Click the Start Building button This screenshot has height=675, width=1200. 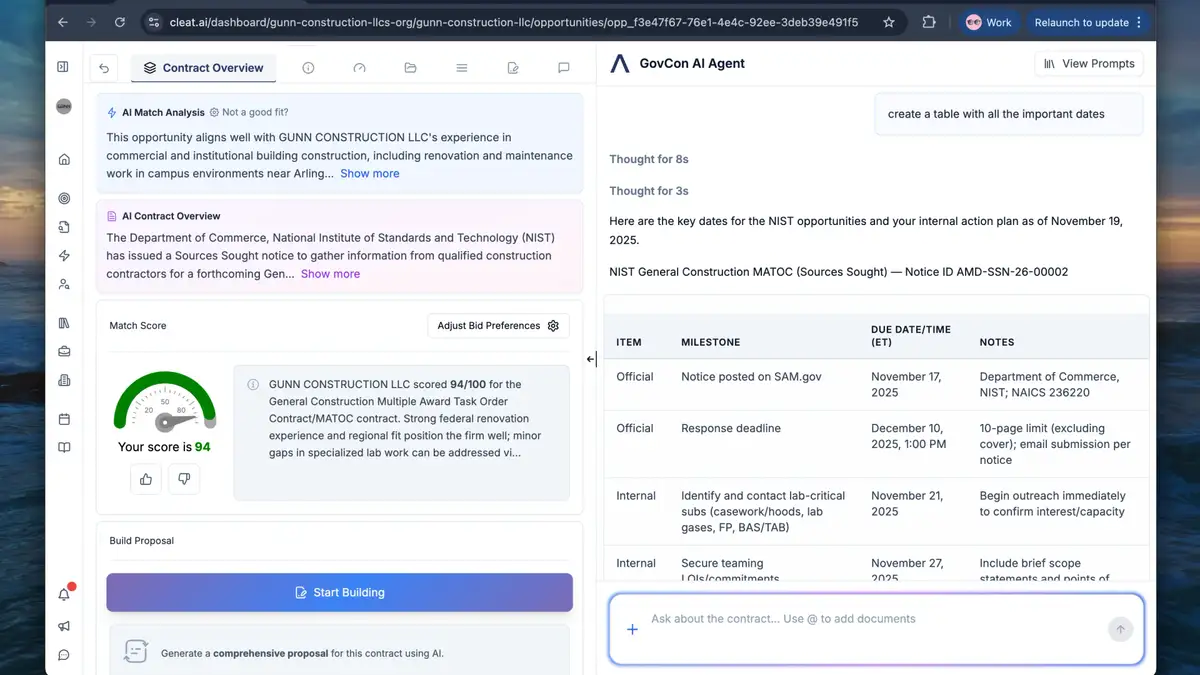click(x=340, y=592)
